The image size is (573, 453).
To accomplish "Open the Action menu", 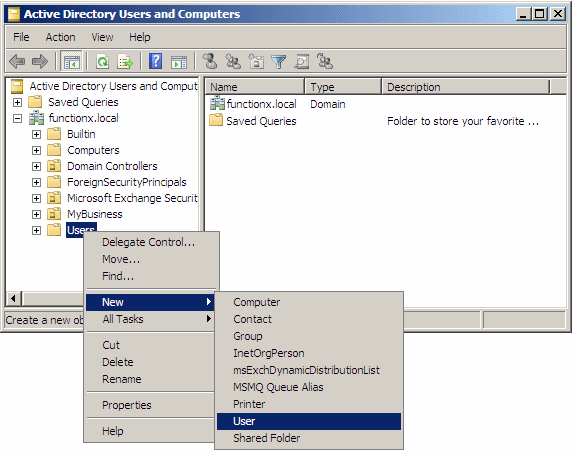I will pyautogui.click(x=60, y=37).
